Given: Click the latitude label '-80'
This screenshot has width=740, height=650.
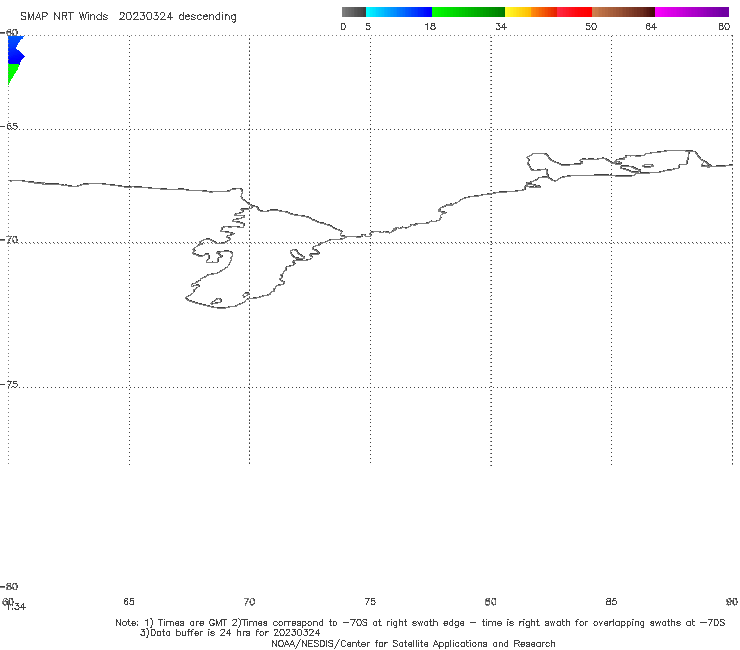Looking at the screenshot, I should pyautogui.click(x=9, y=586).
